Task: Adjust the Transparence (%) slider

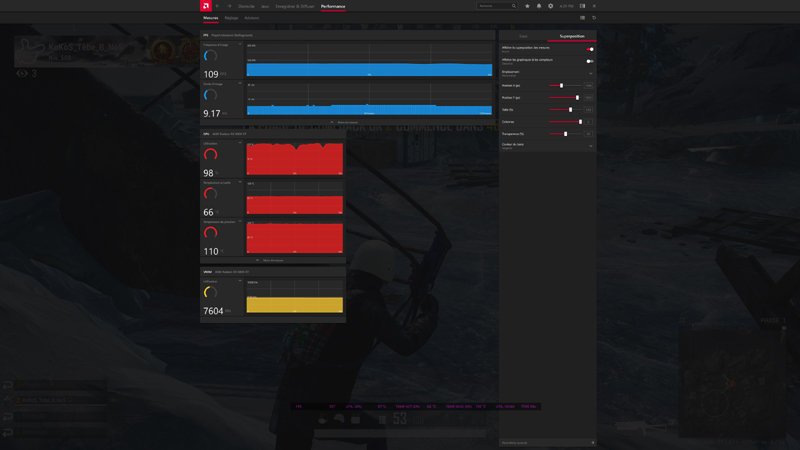Action: (565, 134)
